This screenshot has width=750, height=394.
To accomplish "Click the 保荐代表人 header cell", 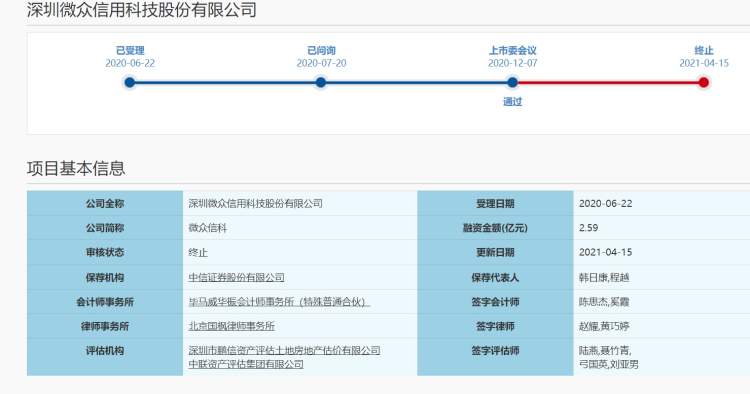I will [x=495, y=277].
